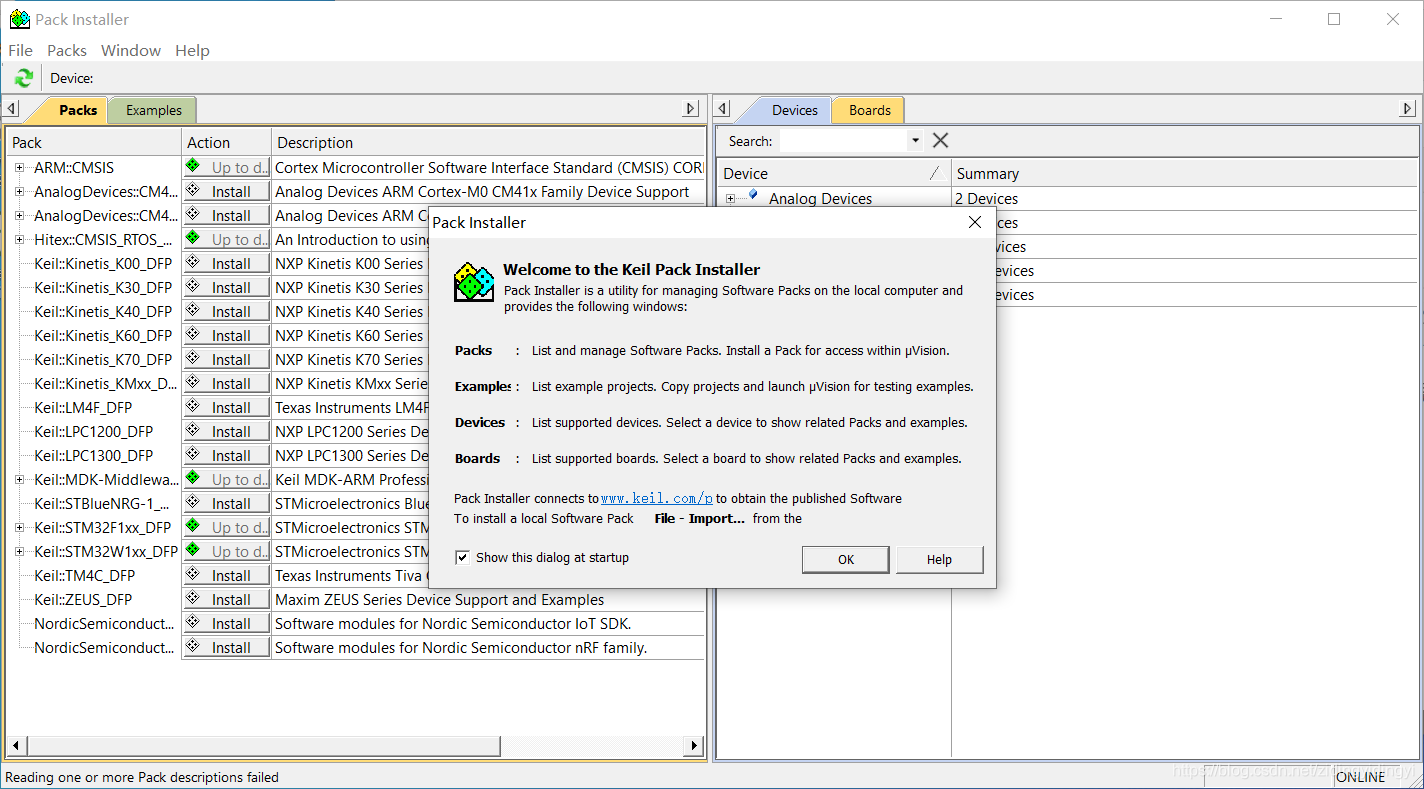Install the Keil::LPC1300_DFP pack

click(x=227, y=455)
